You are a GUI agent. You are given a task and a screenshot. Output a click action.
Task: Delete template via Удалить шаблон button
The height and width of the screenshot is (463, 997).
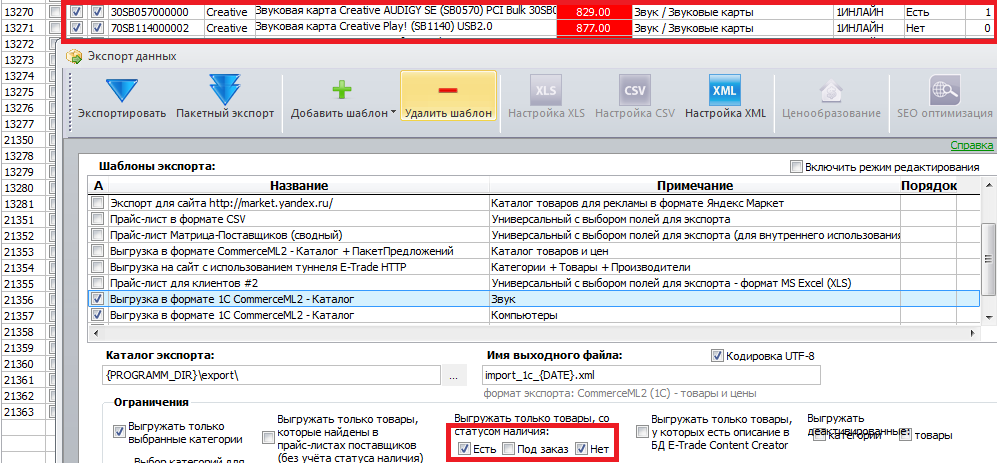(x=448, y=97)
